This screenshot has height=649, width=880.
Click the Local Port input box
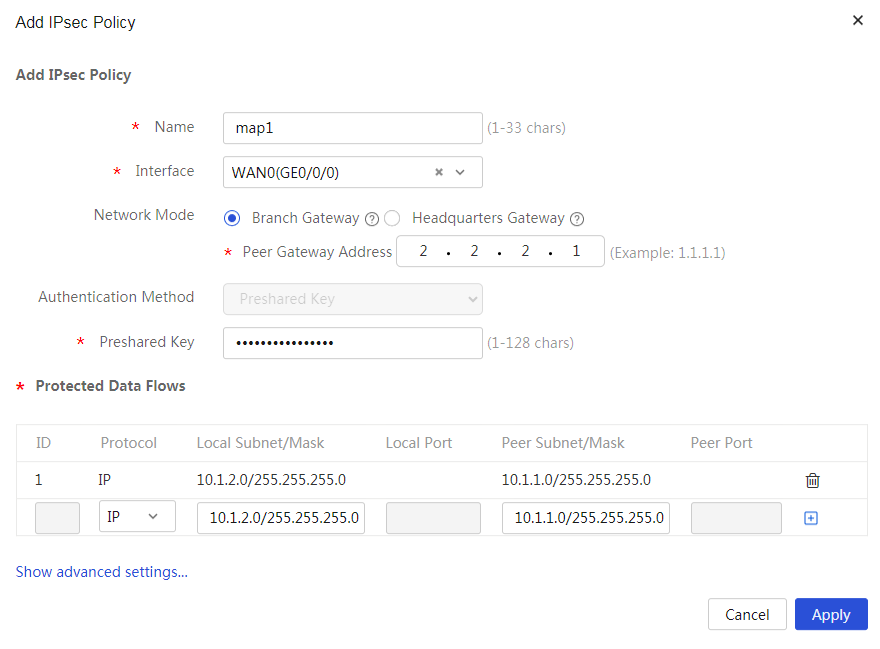pos(433,518)
